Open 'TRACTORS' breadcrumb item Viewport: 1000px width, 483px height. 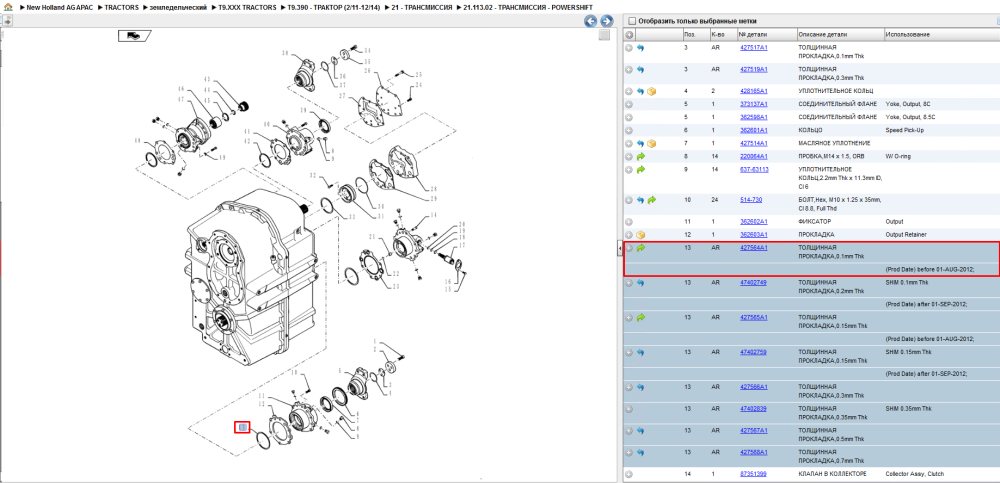point(121,7)
